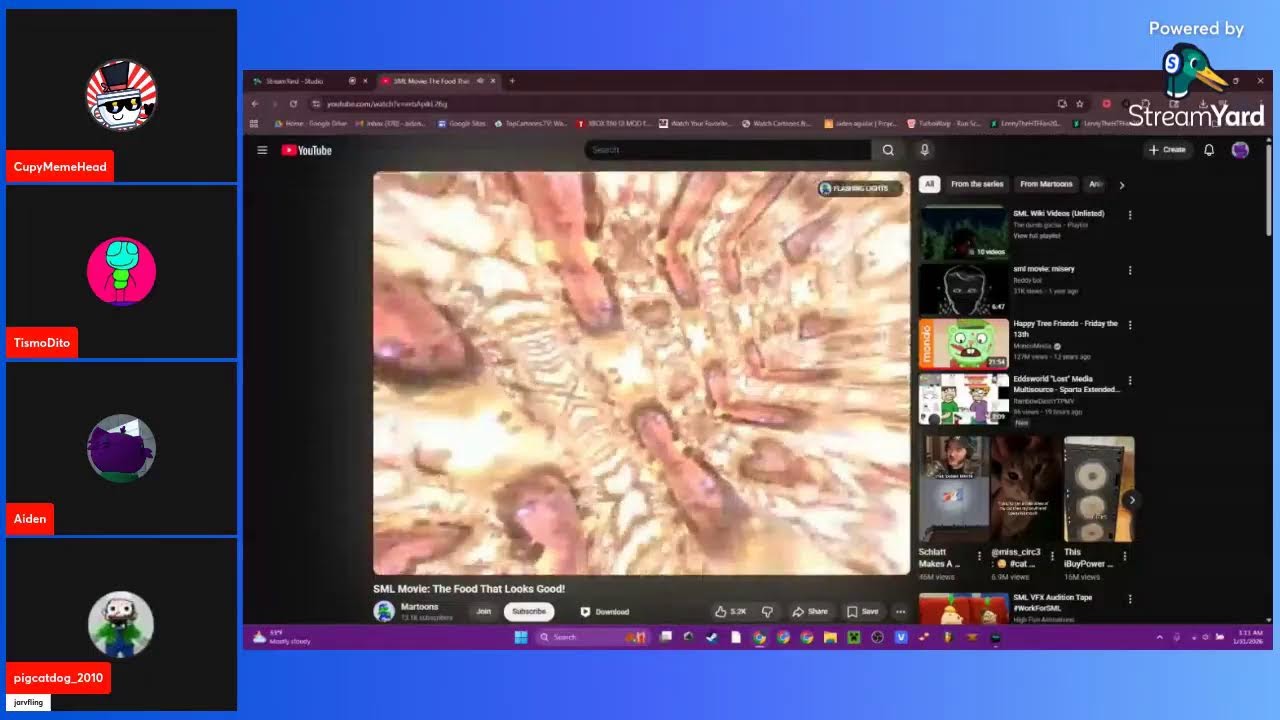This screenshot has width=1280, height=720.
Task: Open the iBuyPower short thumbnail
Action: point(1099,489)
